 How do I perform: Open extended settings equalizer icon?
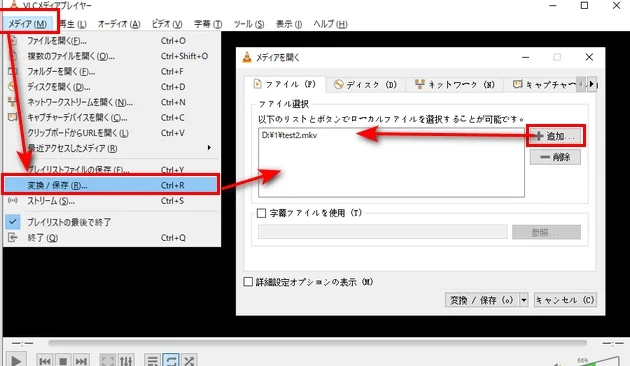[126, 361]
